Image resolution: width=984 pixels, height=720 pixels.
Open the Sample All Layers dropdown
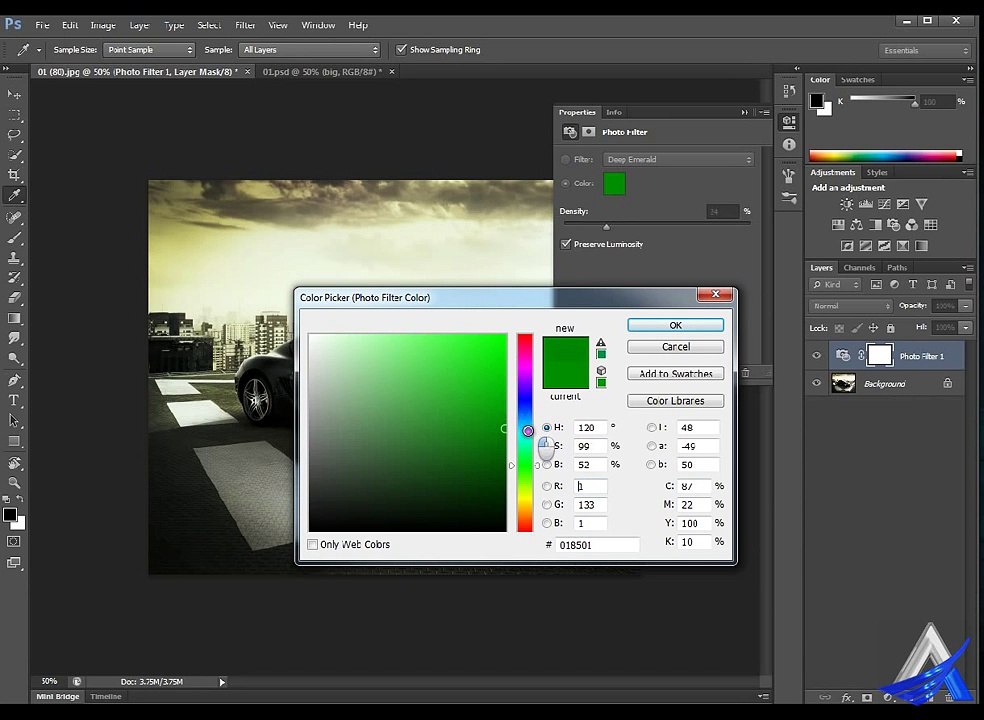311,50
